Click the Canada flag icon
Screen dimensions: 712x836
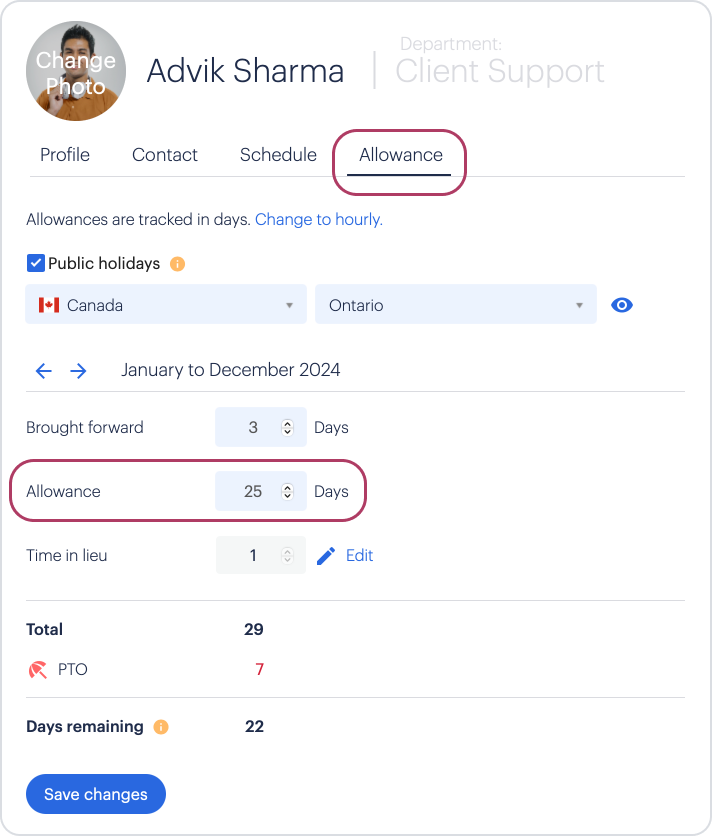(x=49, y=305)
